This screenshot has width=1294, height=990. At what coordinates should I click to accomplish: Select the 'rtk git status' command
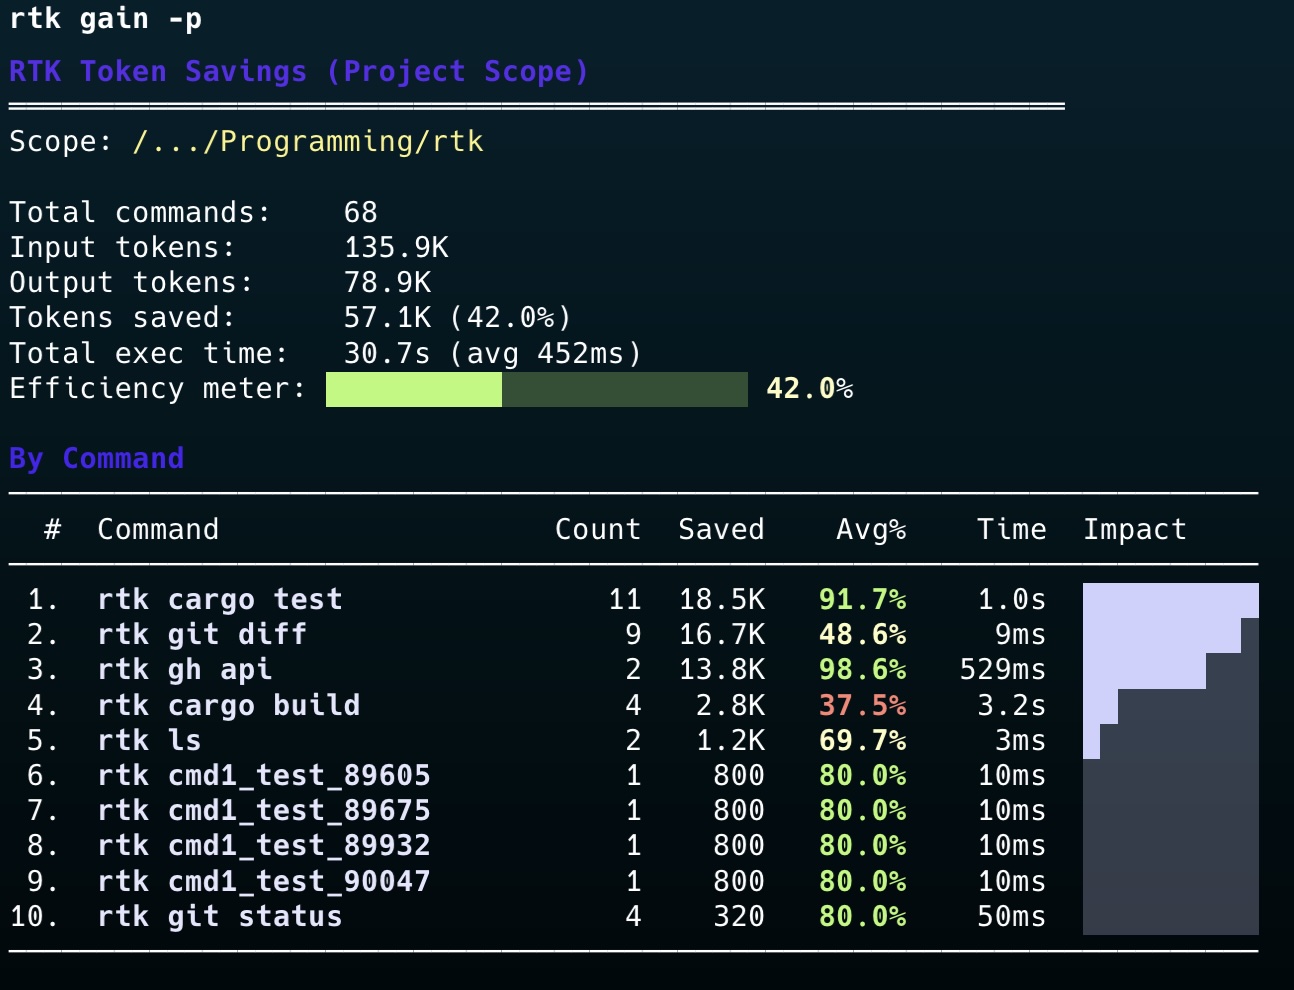tap(220, 917)
